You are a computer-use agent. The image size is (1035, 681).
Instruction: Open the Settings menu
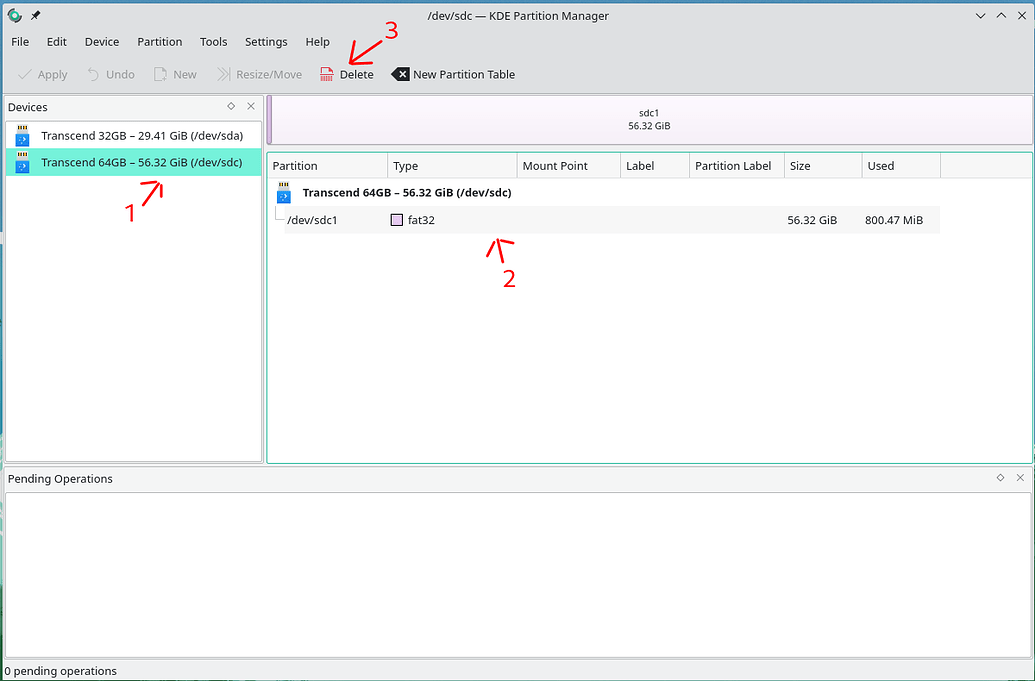(x=265, y=41)
